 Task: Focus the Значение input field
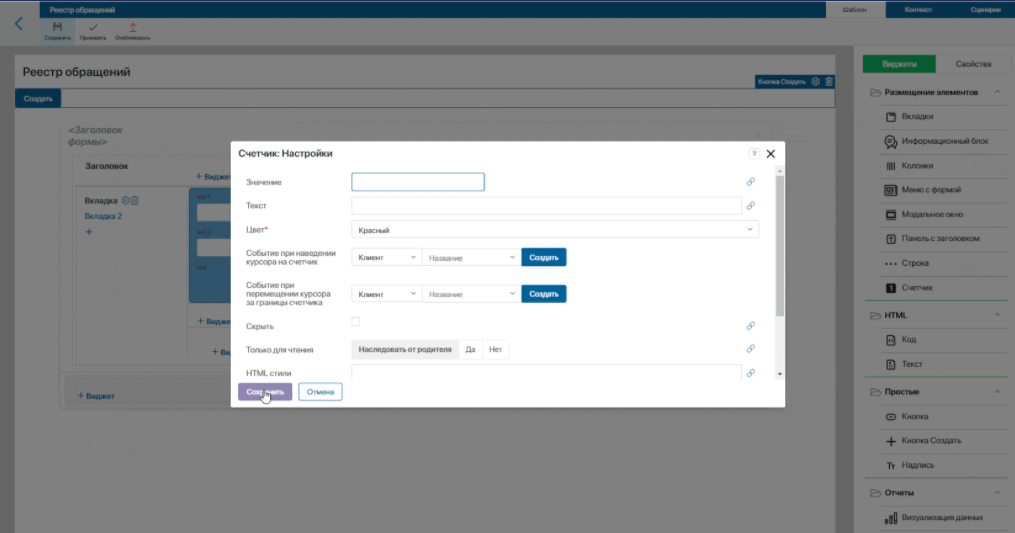tap(418, 182)
